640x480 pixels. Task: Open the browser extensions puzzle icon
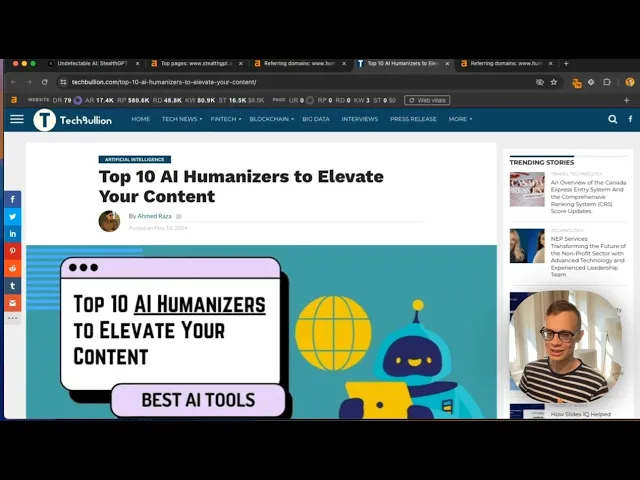pos(607,82)
